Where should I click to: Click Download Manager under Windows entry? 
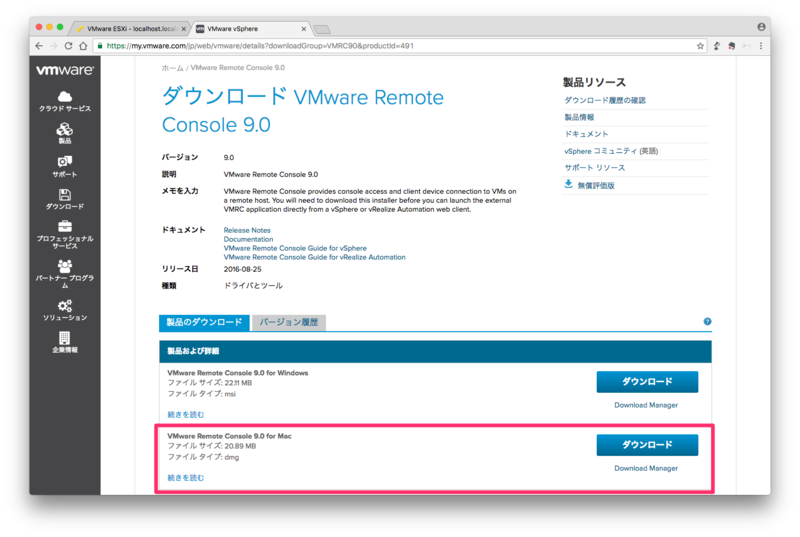coord(646,405)
